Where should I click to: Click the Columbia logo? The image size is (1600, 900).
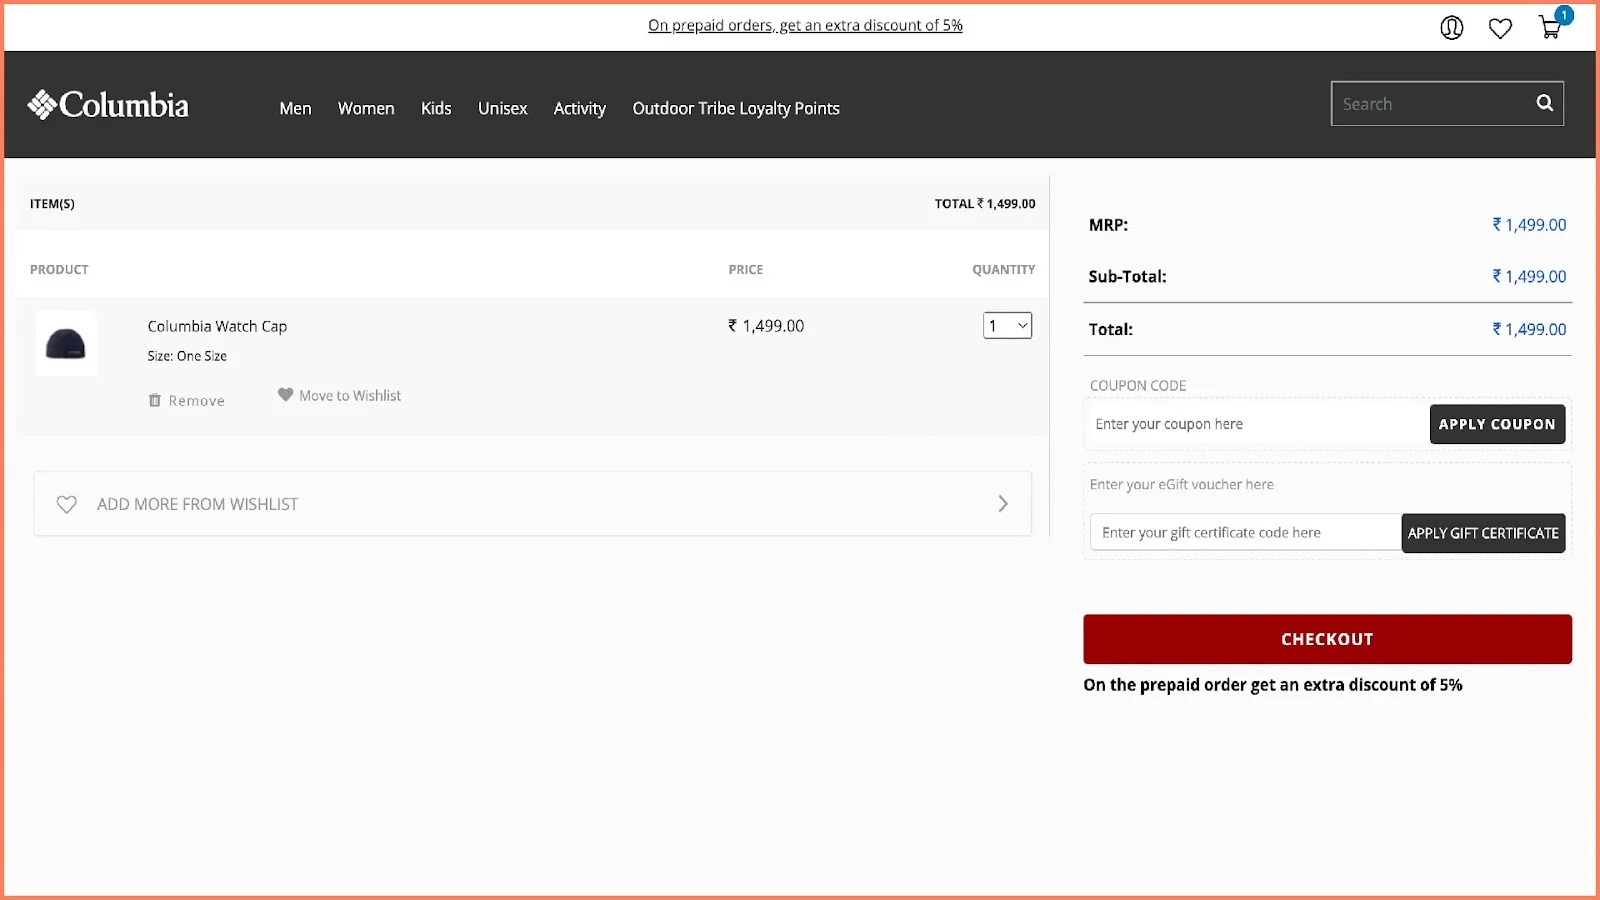coord(107,104)
